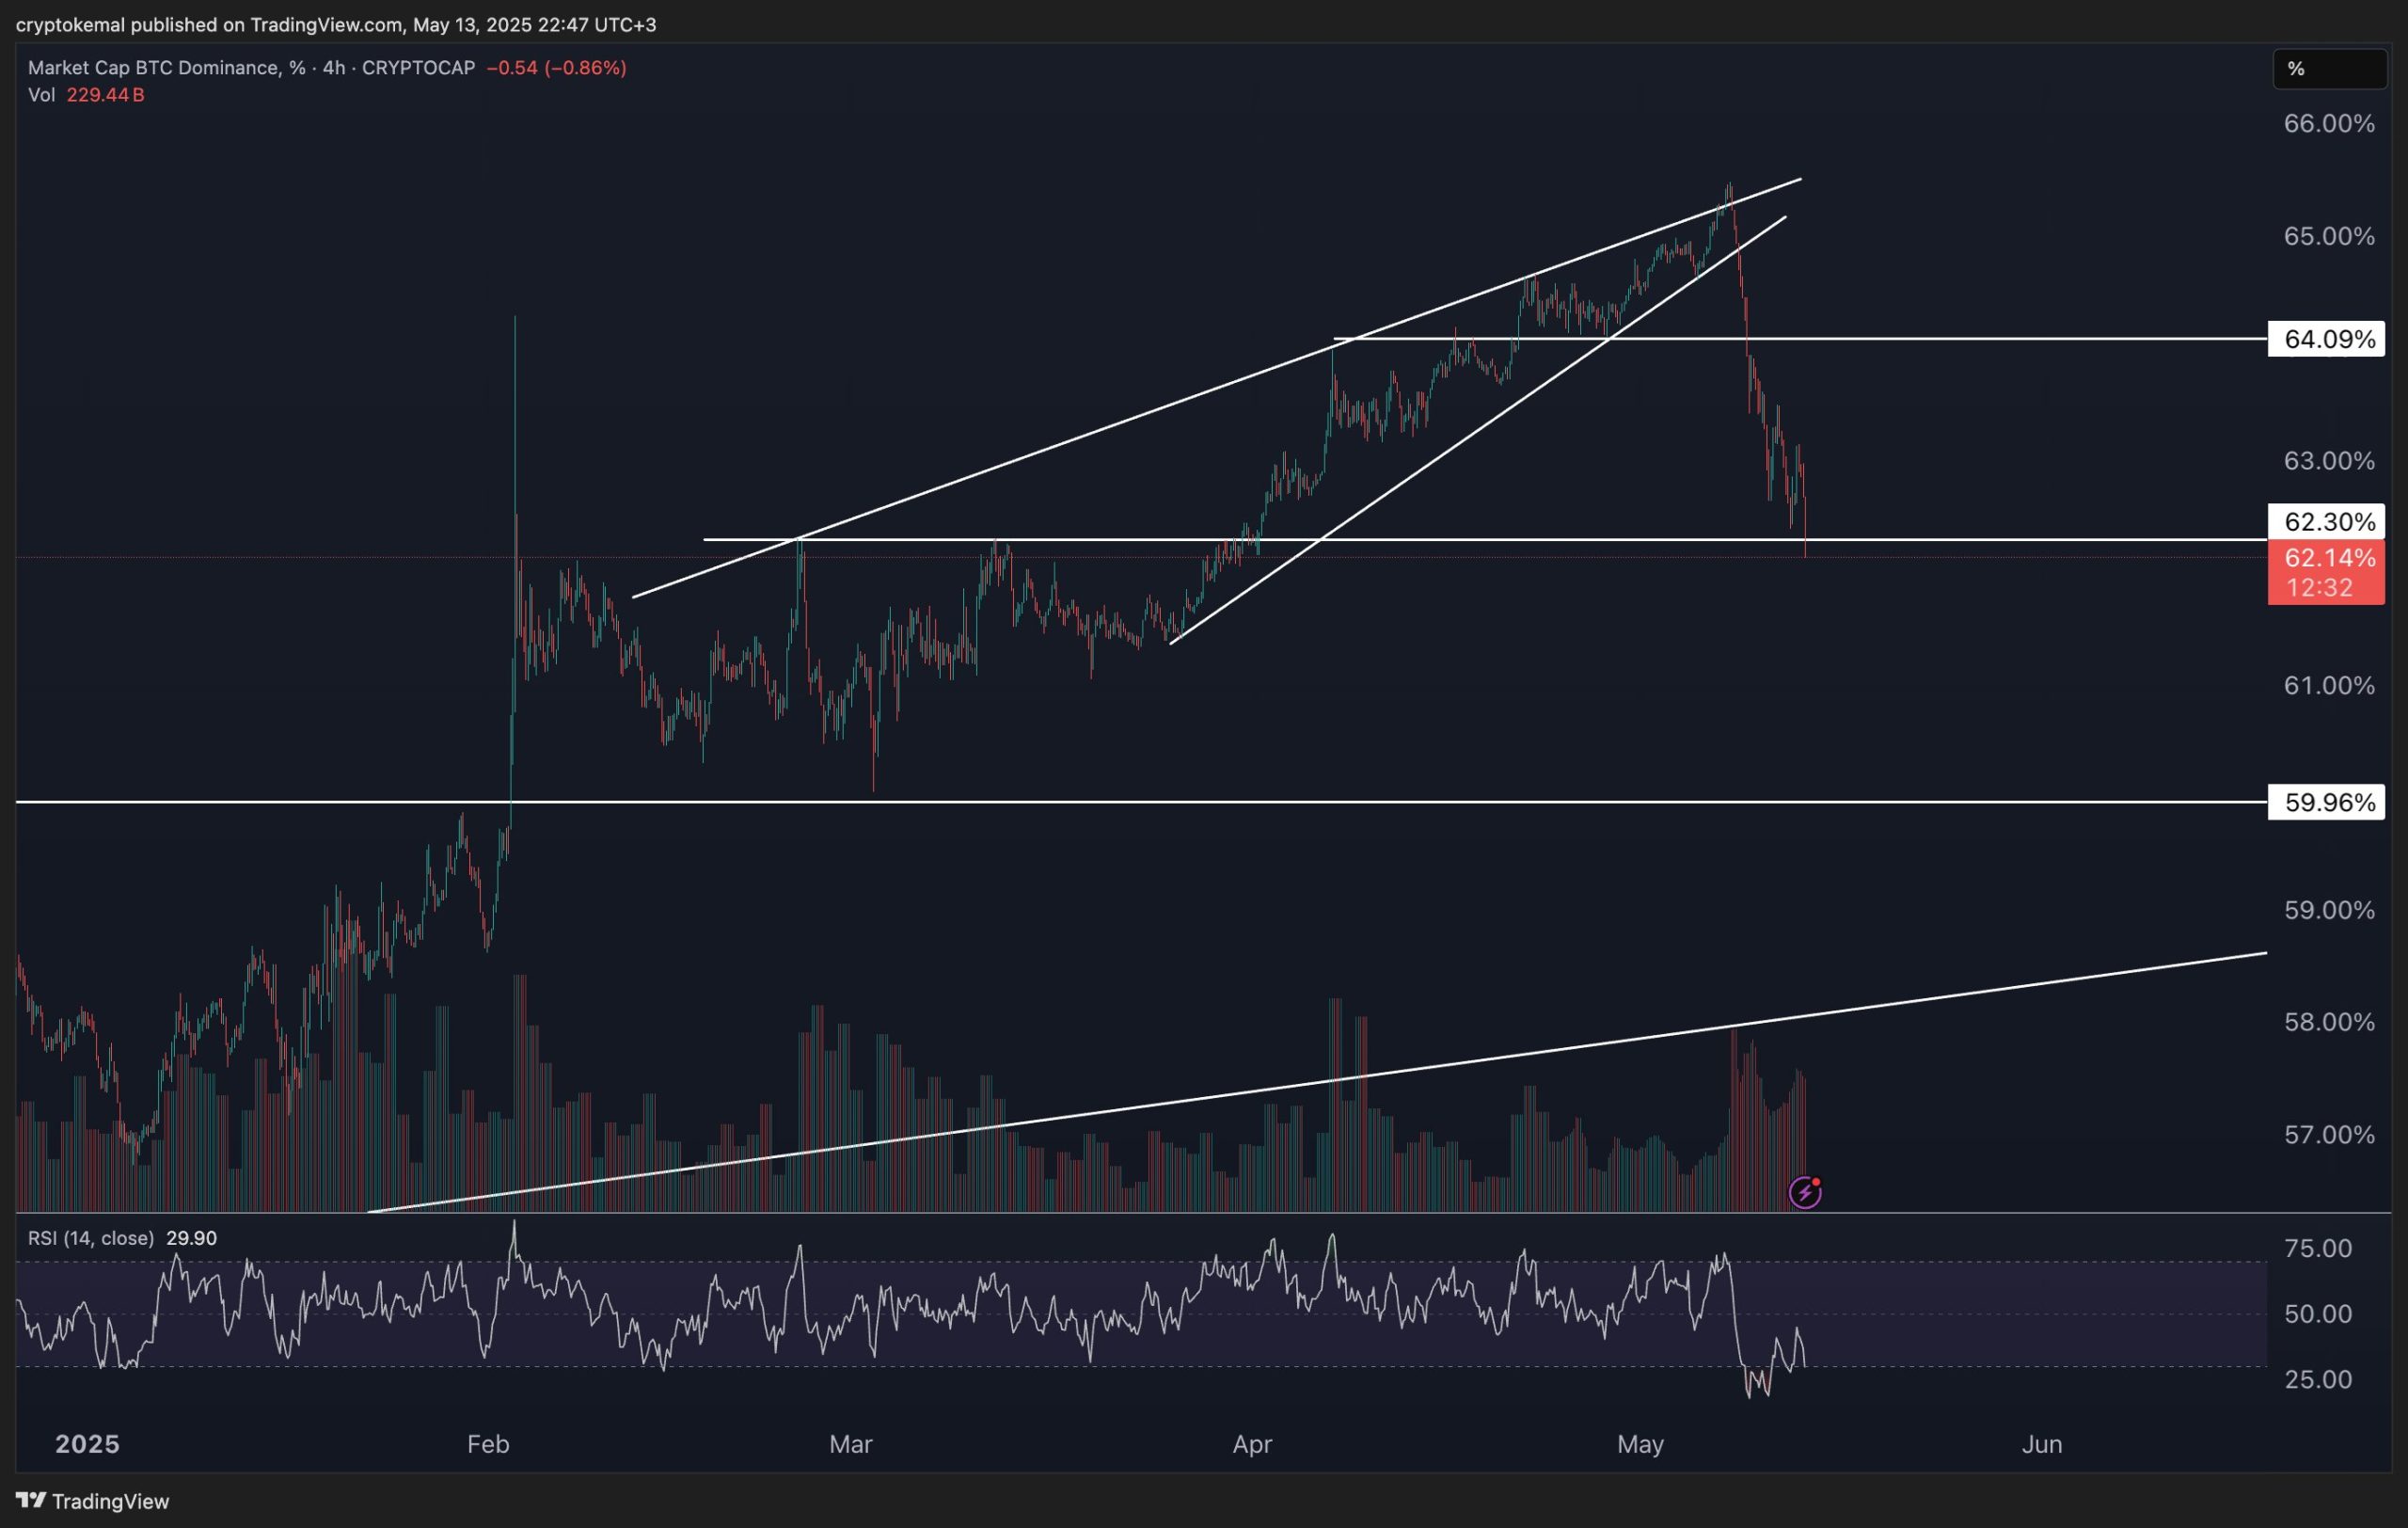Click the RSI (14, close) indicator label
Image resolution: width=2408 pixels, height=1528 pixels.
click(x=91, y=1238)
